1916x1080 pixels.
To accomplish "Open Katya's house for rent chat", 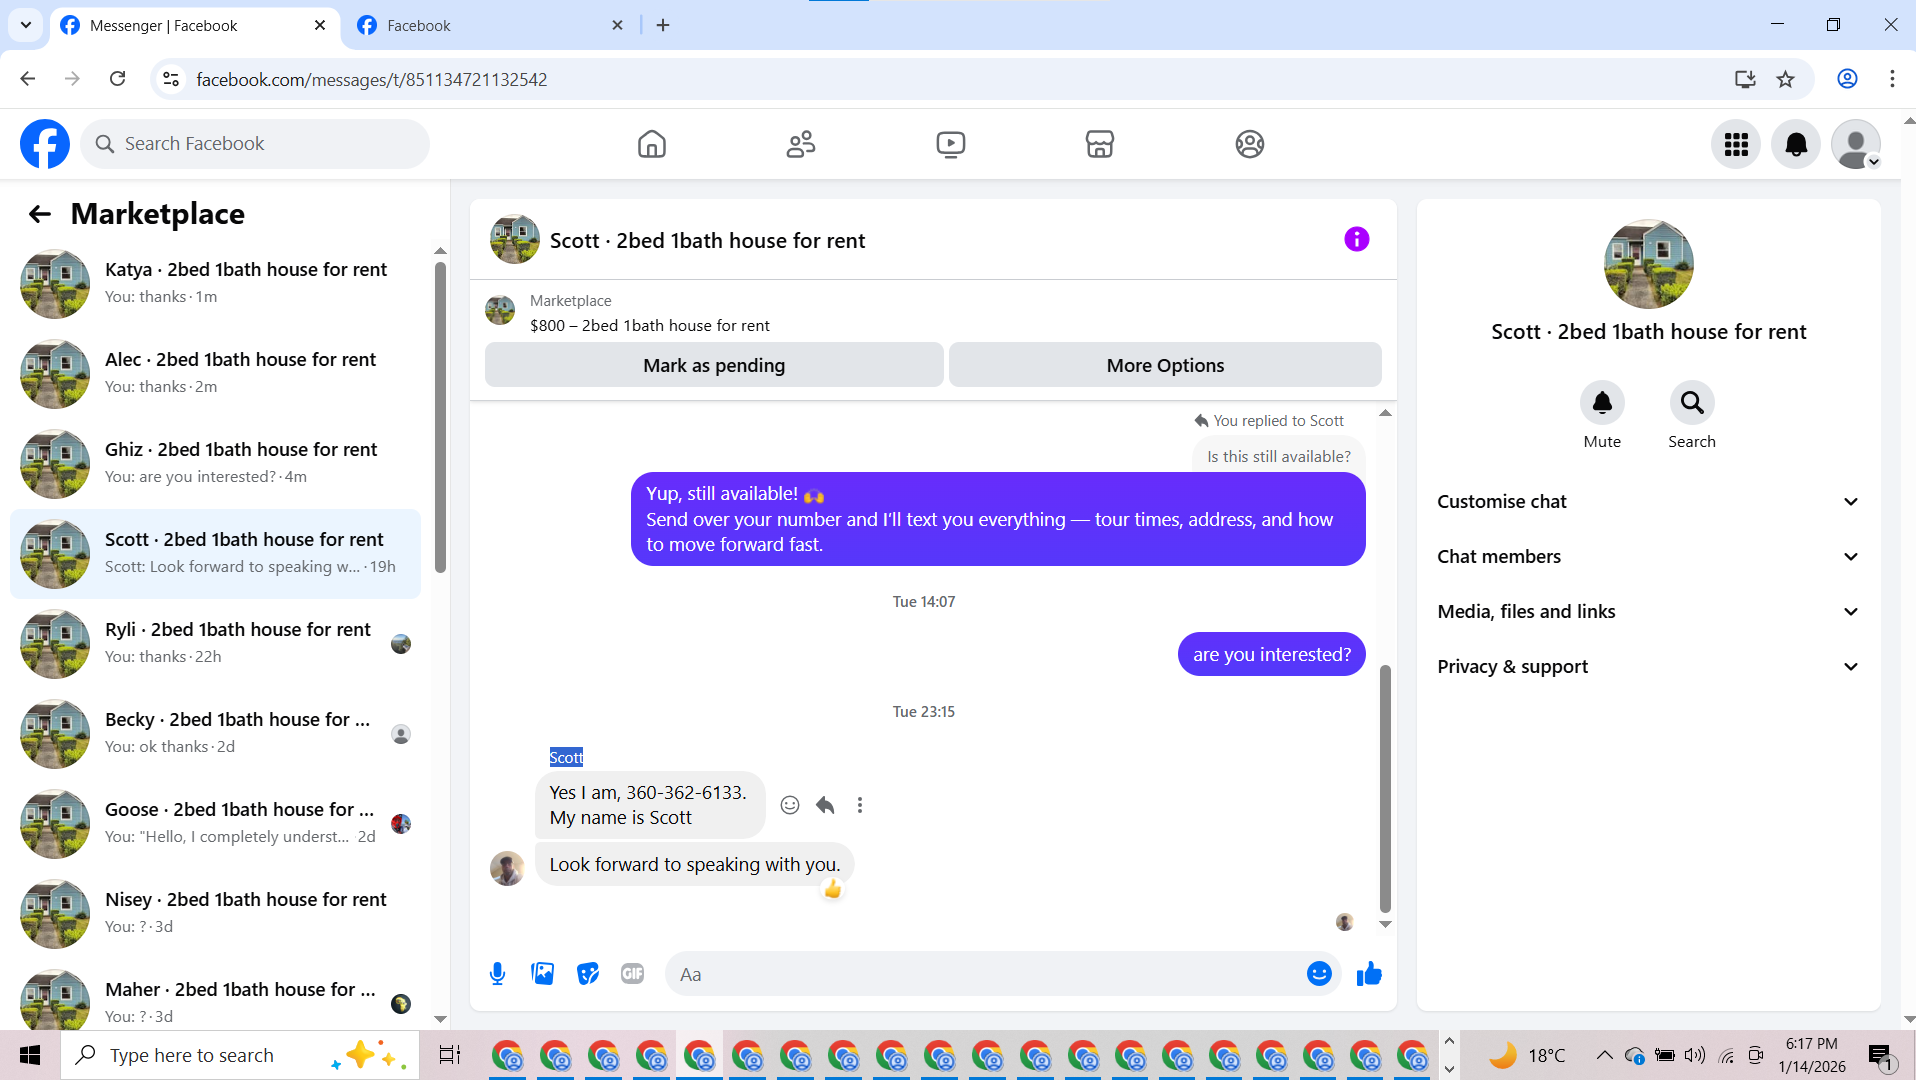I will [215, 283].
